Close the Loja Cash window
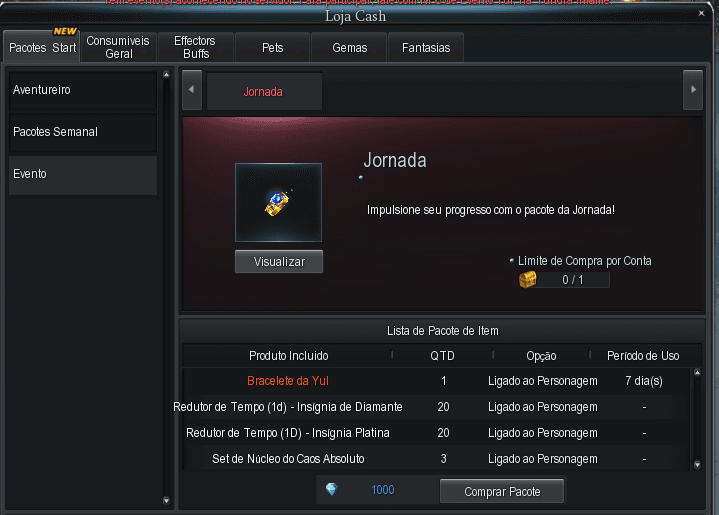719x515 pixels. point(701,13)
